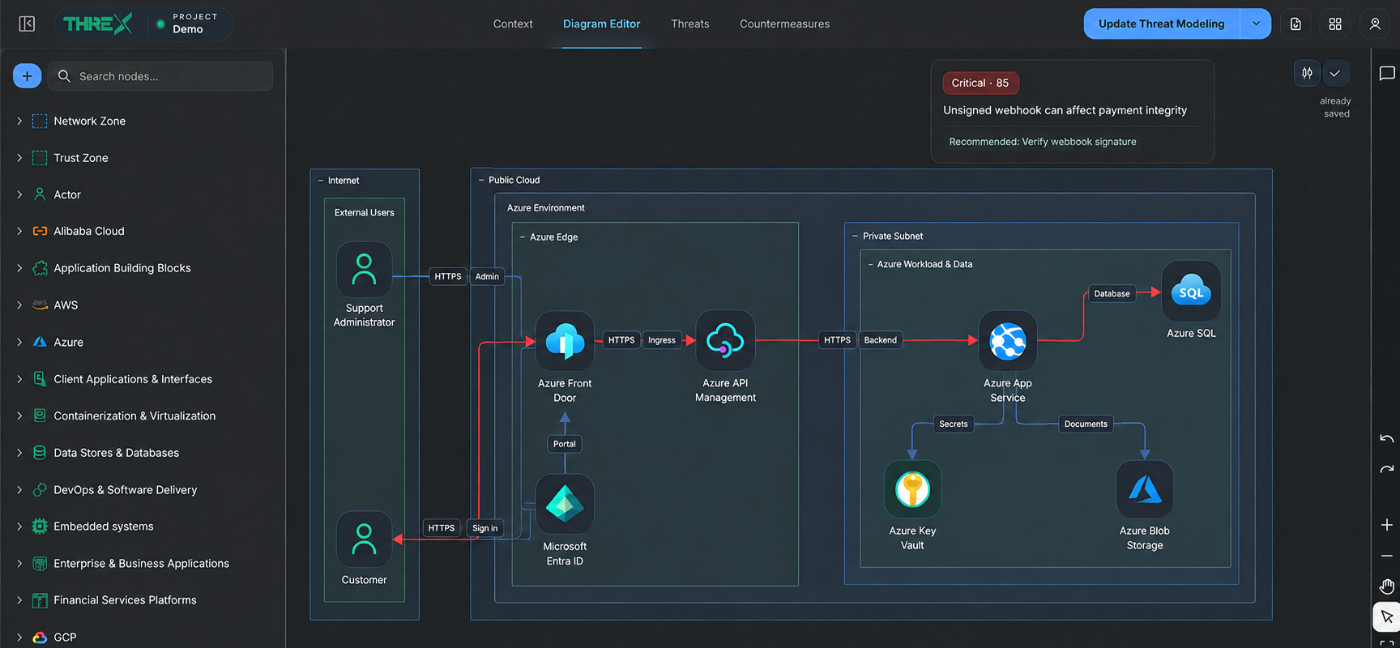The image size is (1400, 648).
Task: Undo the last diagram change
Action: [x=1386, y=439]
